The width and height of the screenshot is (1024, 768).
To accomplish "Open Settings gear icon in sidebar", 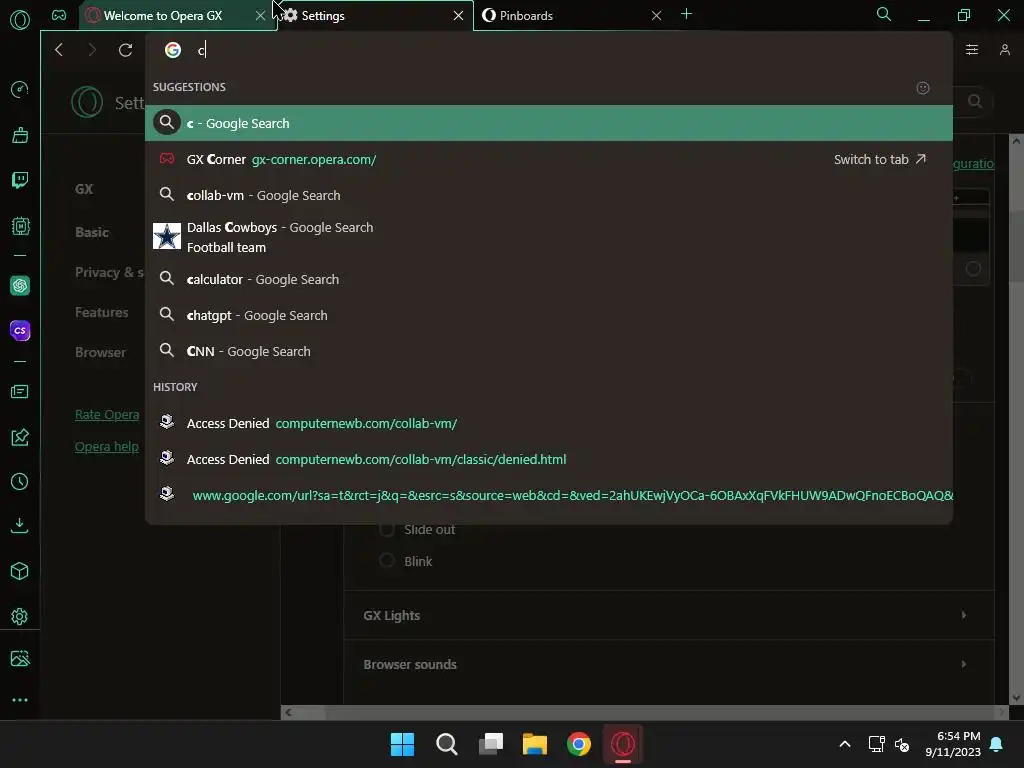I will tap(20, 616).
